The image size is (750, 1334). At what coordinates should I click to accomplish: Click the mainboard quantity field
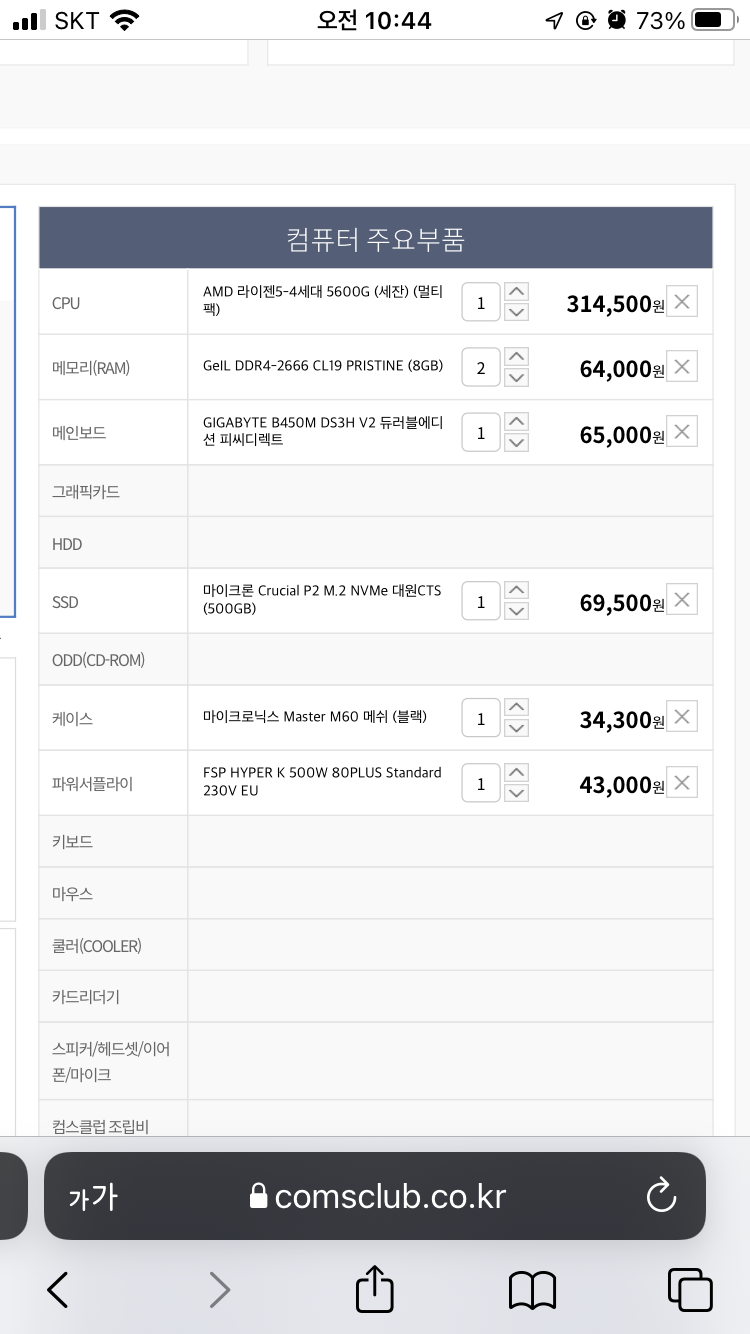click(481, 433)
